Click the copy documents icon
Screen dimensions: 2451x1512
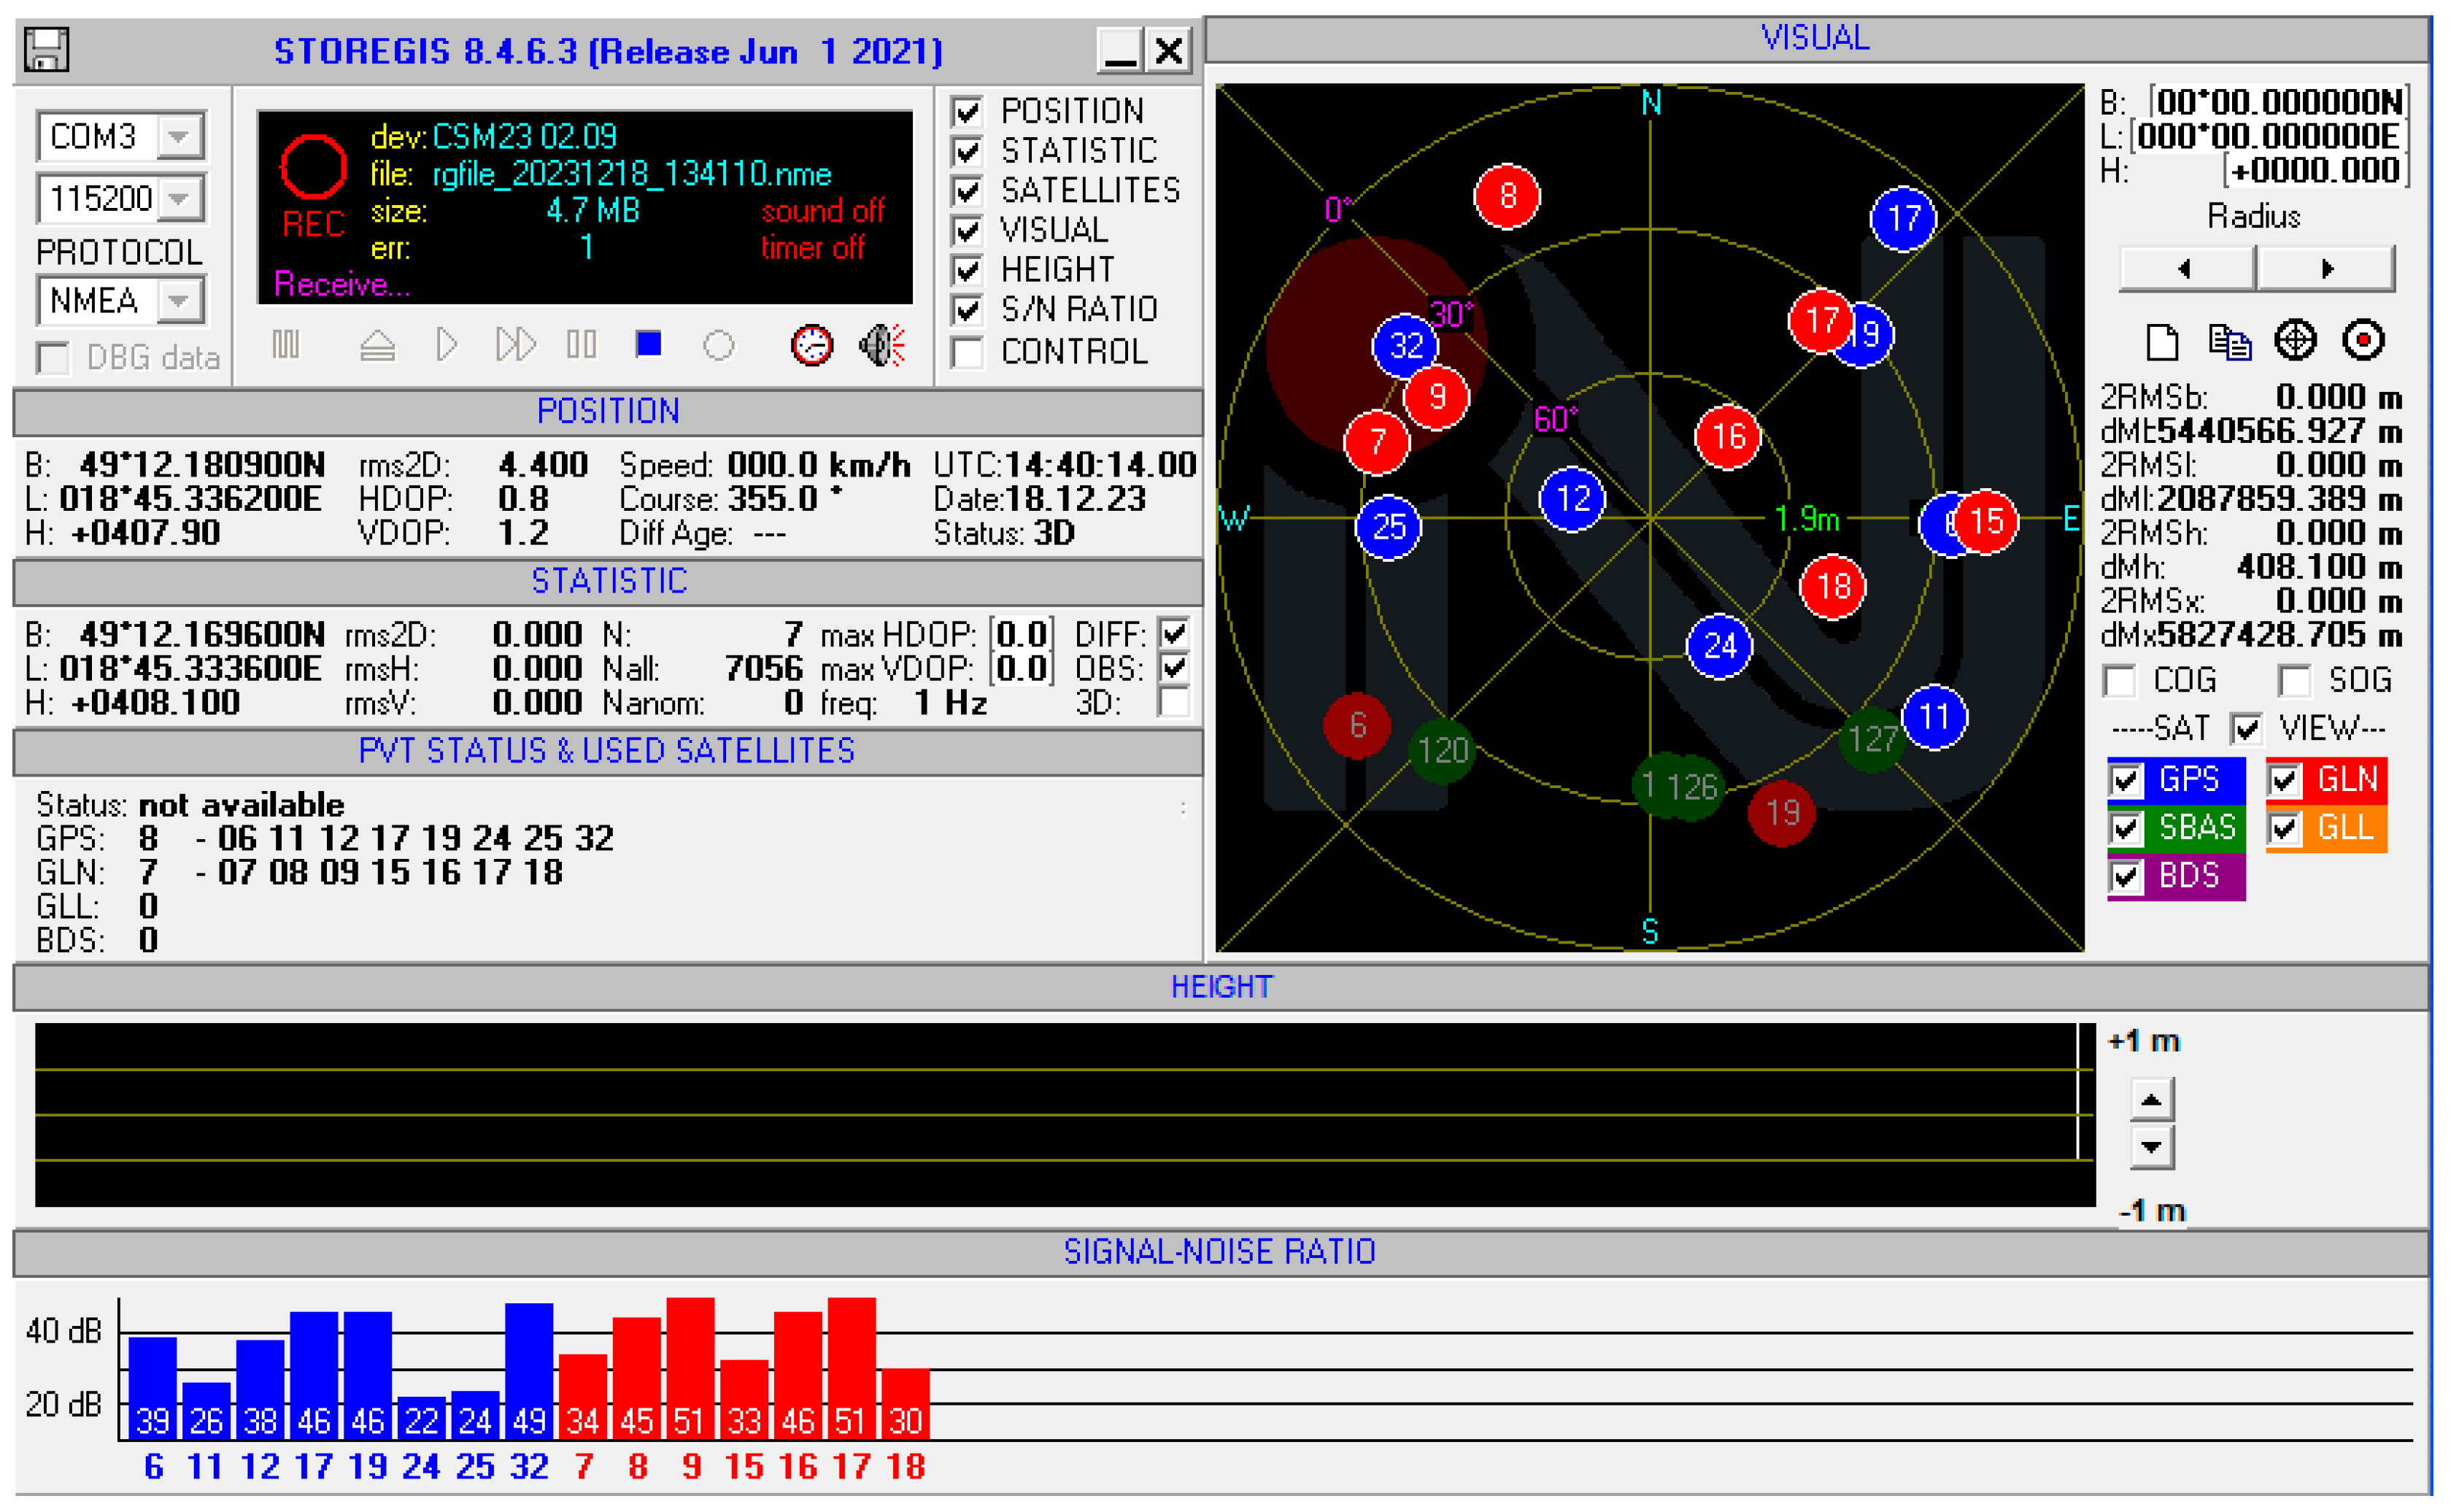click(x=2229, y=342)
